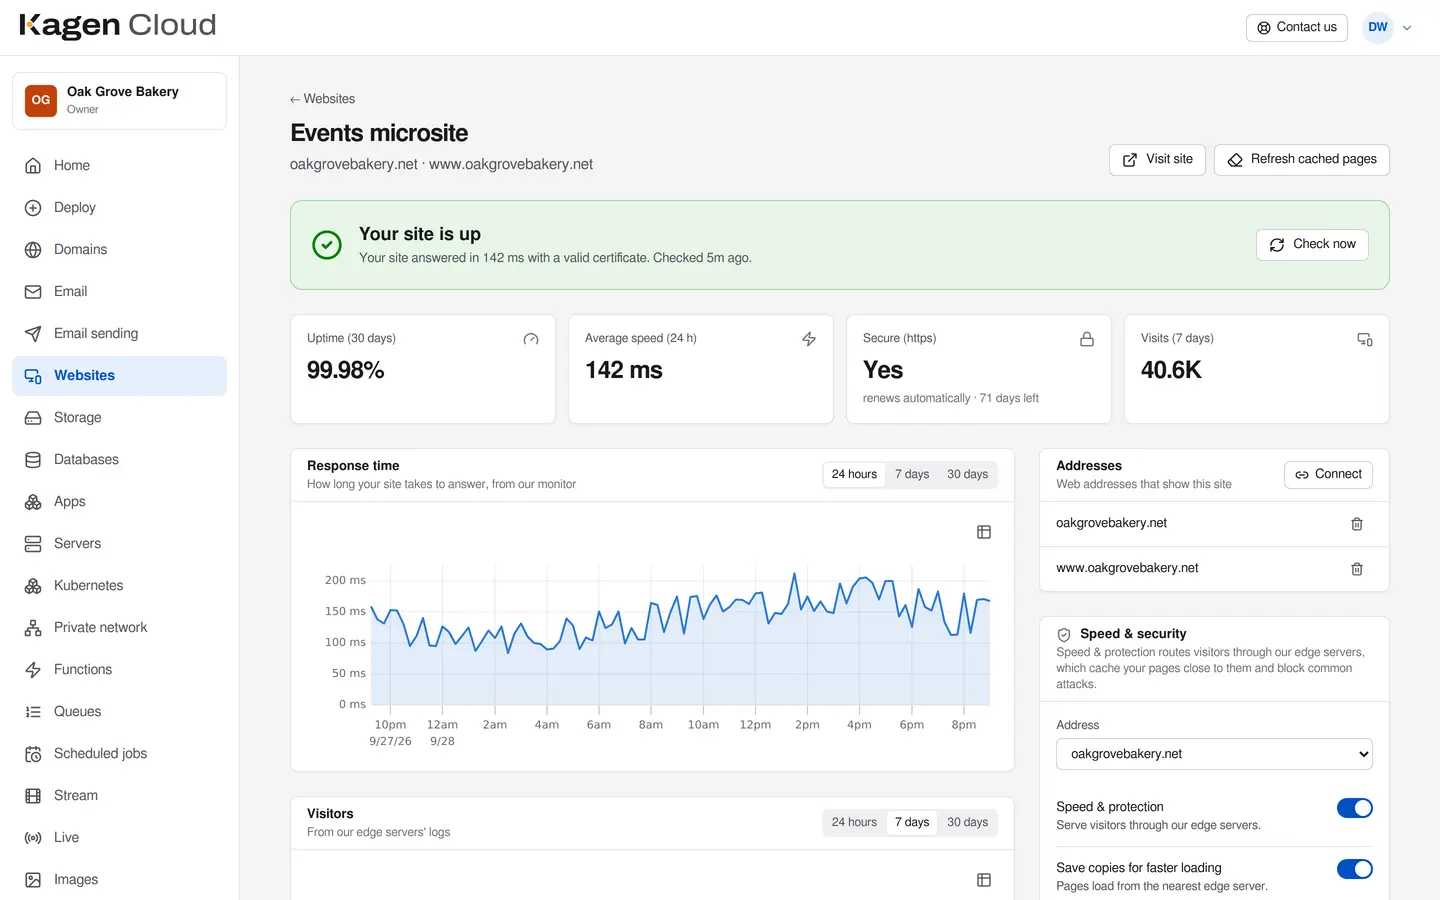Open Email in the sidebar
This screenshot has height=900, width=1440.
tap(119, 292)
